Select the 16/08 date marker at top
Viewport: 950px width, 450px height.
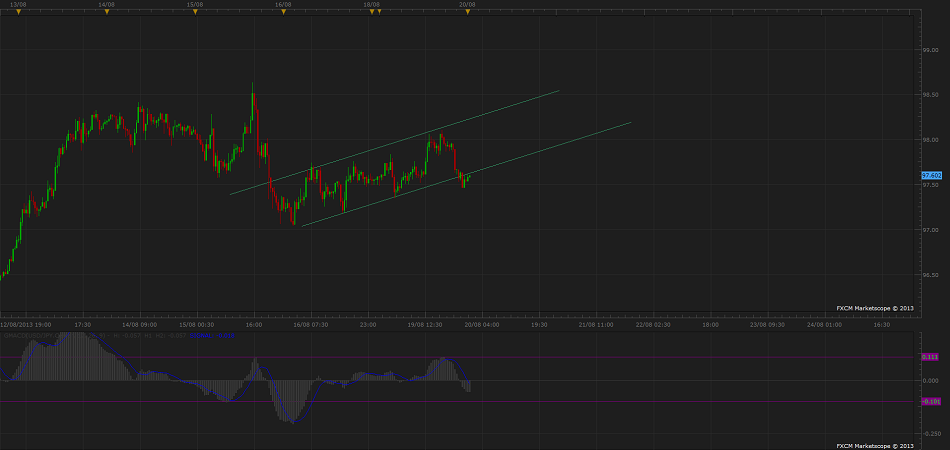pyautogui.click(x=283, y=11)
